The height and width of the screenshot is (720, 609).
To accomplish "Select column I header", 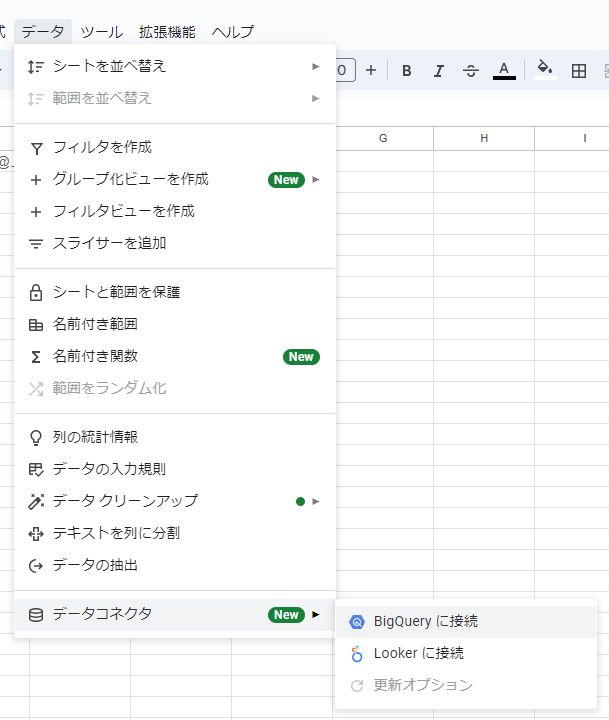I will tap(572, 138).
